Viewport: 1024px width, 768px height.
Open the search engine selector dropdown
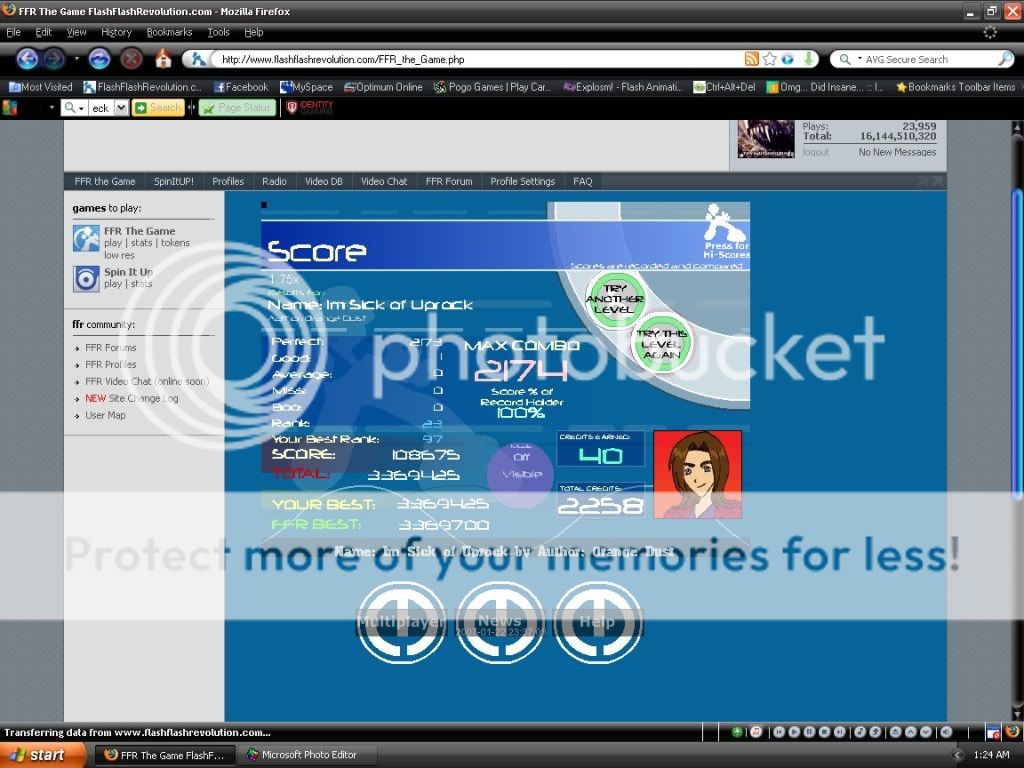[848, 60]
